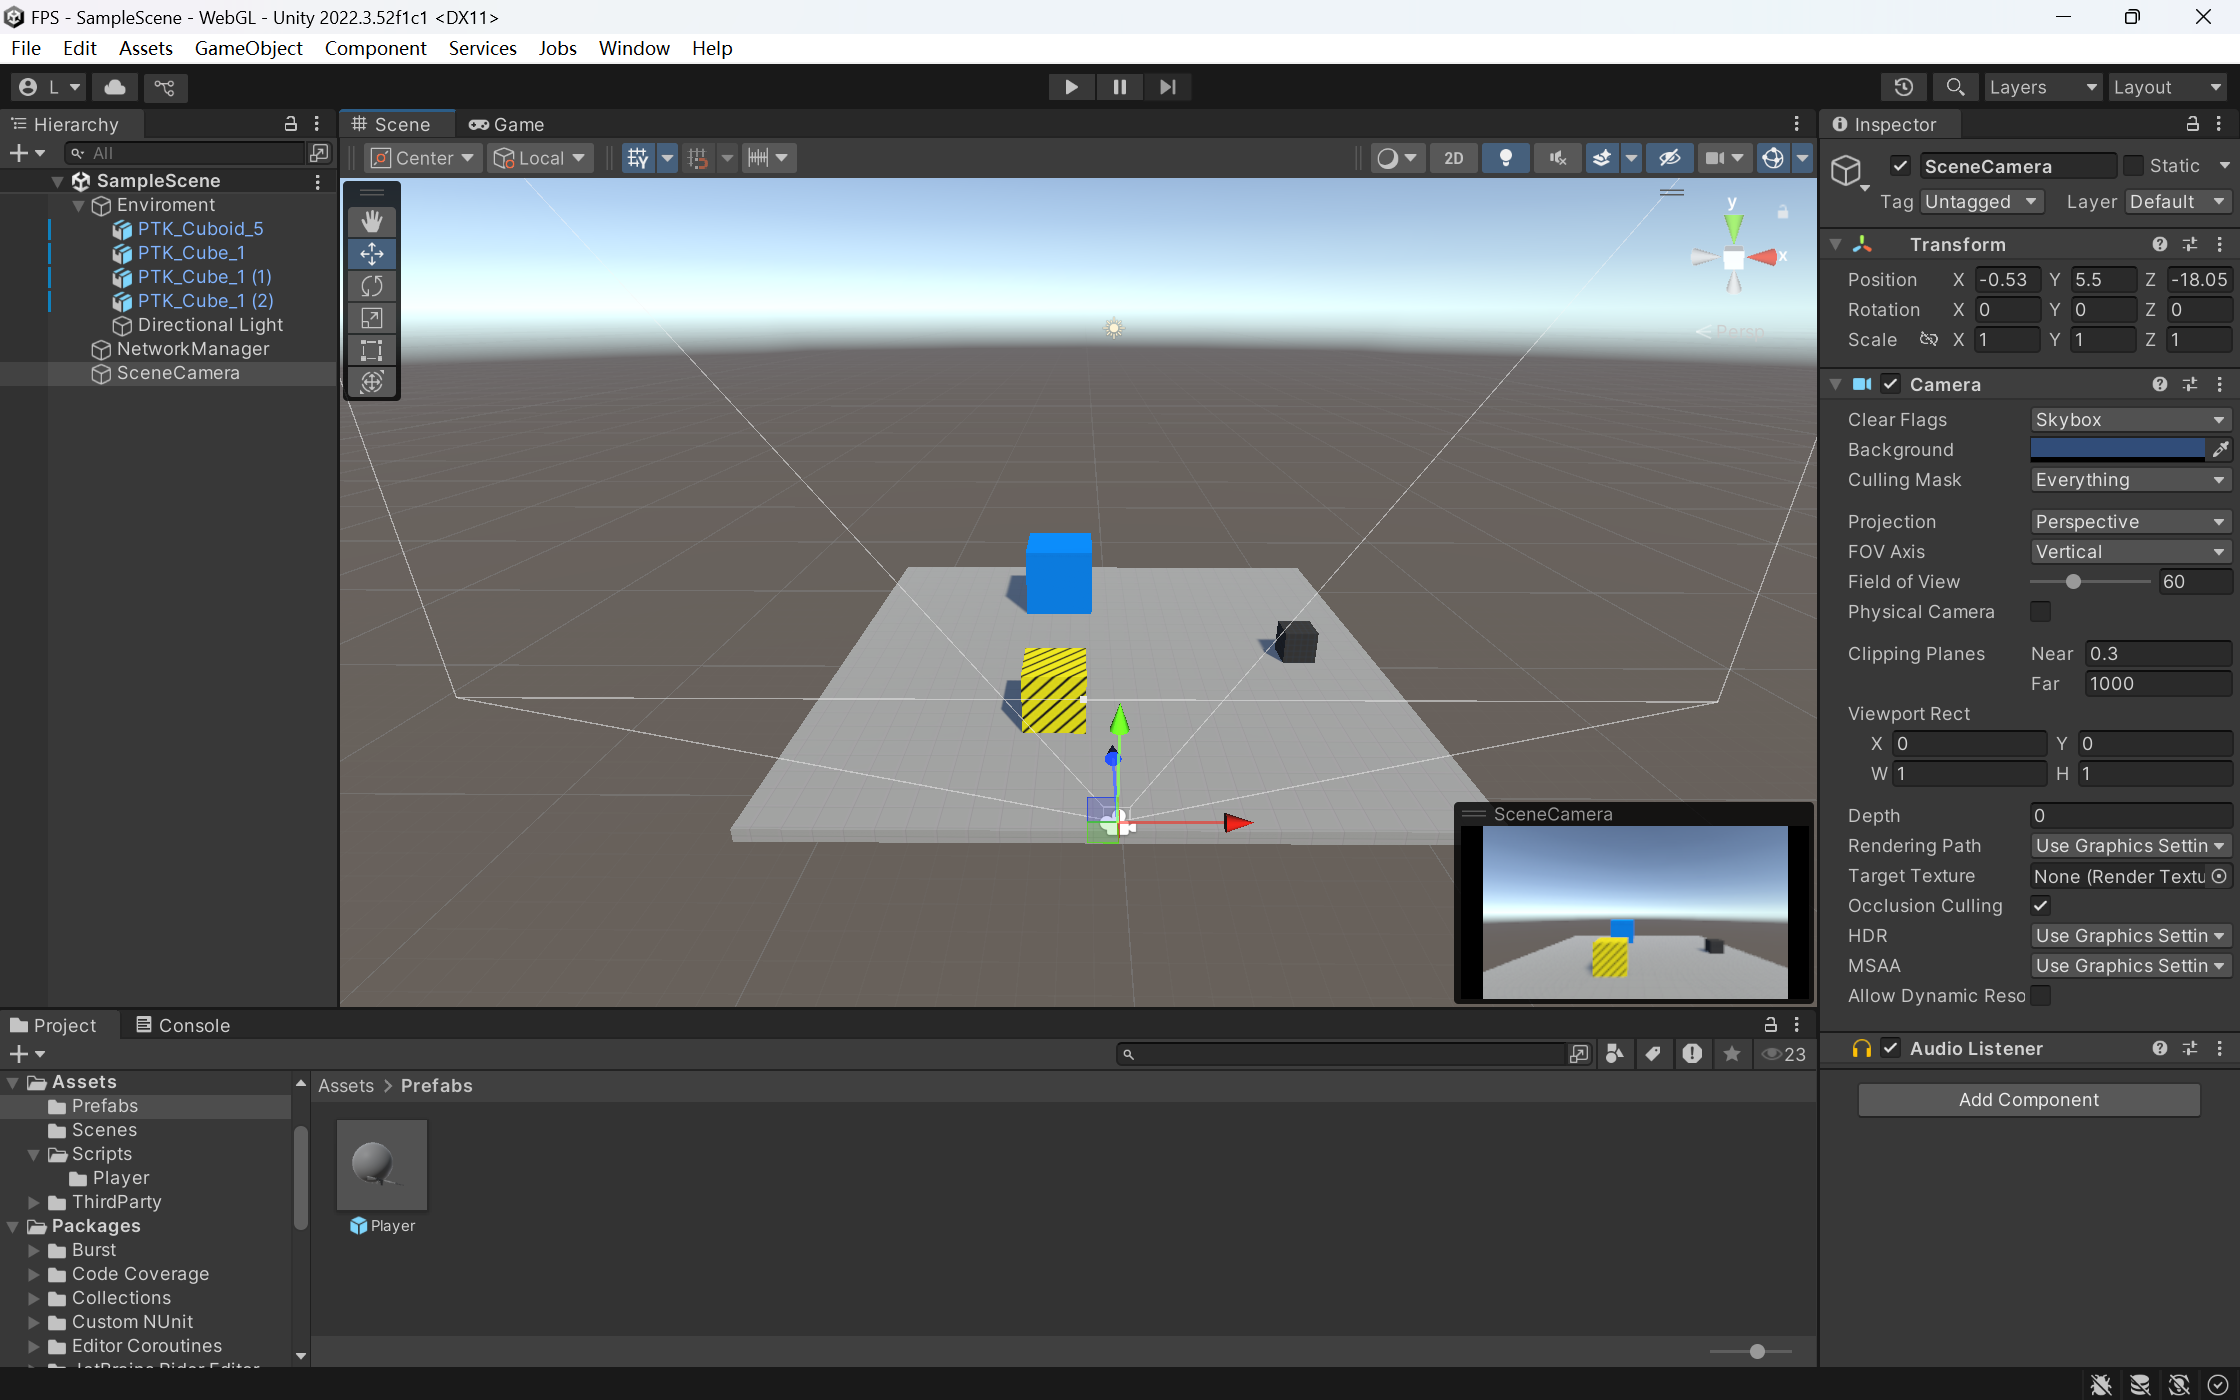Open the Layers dropdown
Screen dimensions: 2240x1400
[x=2042, y=87]
